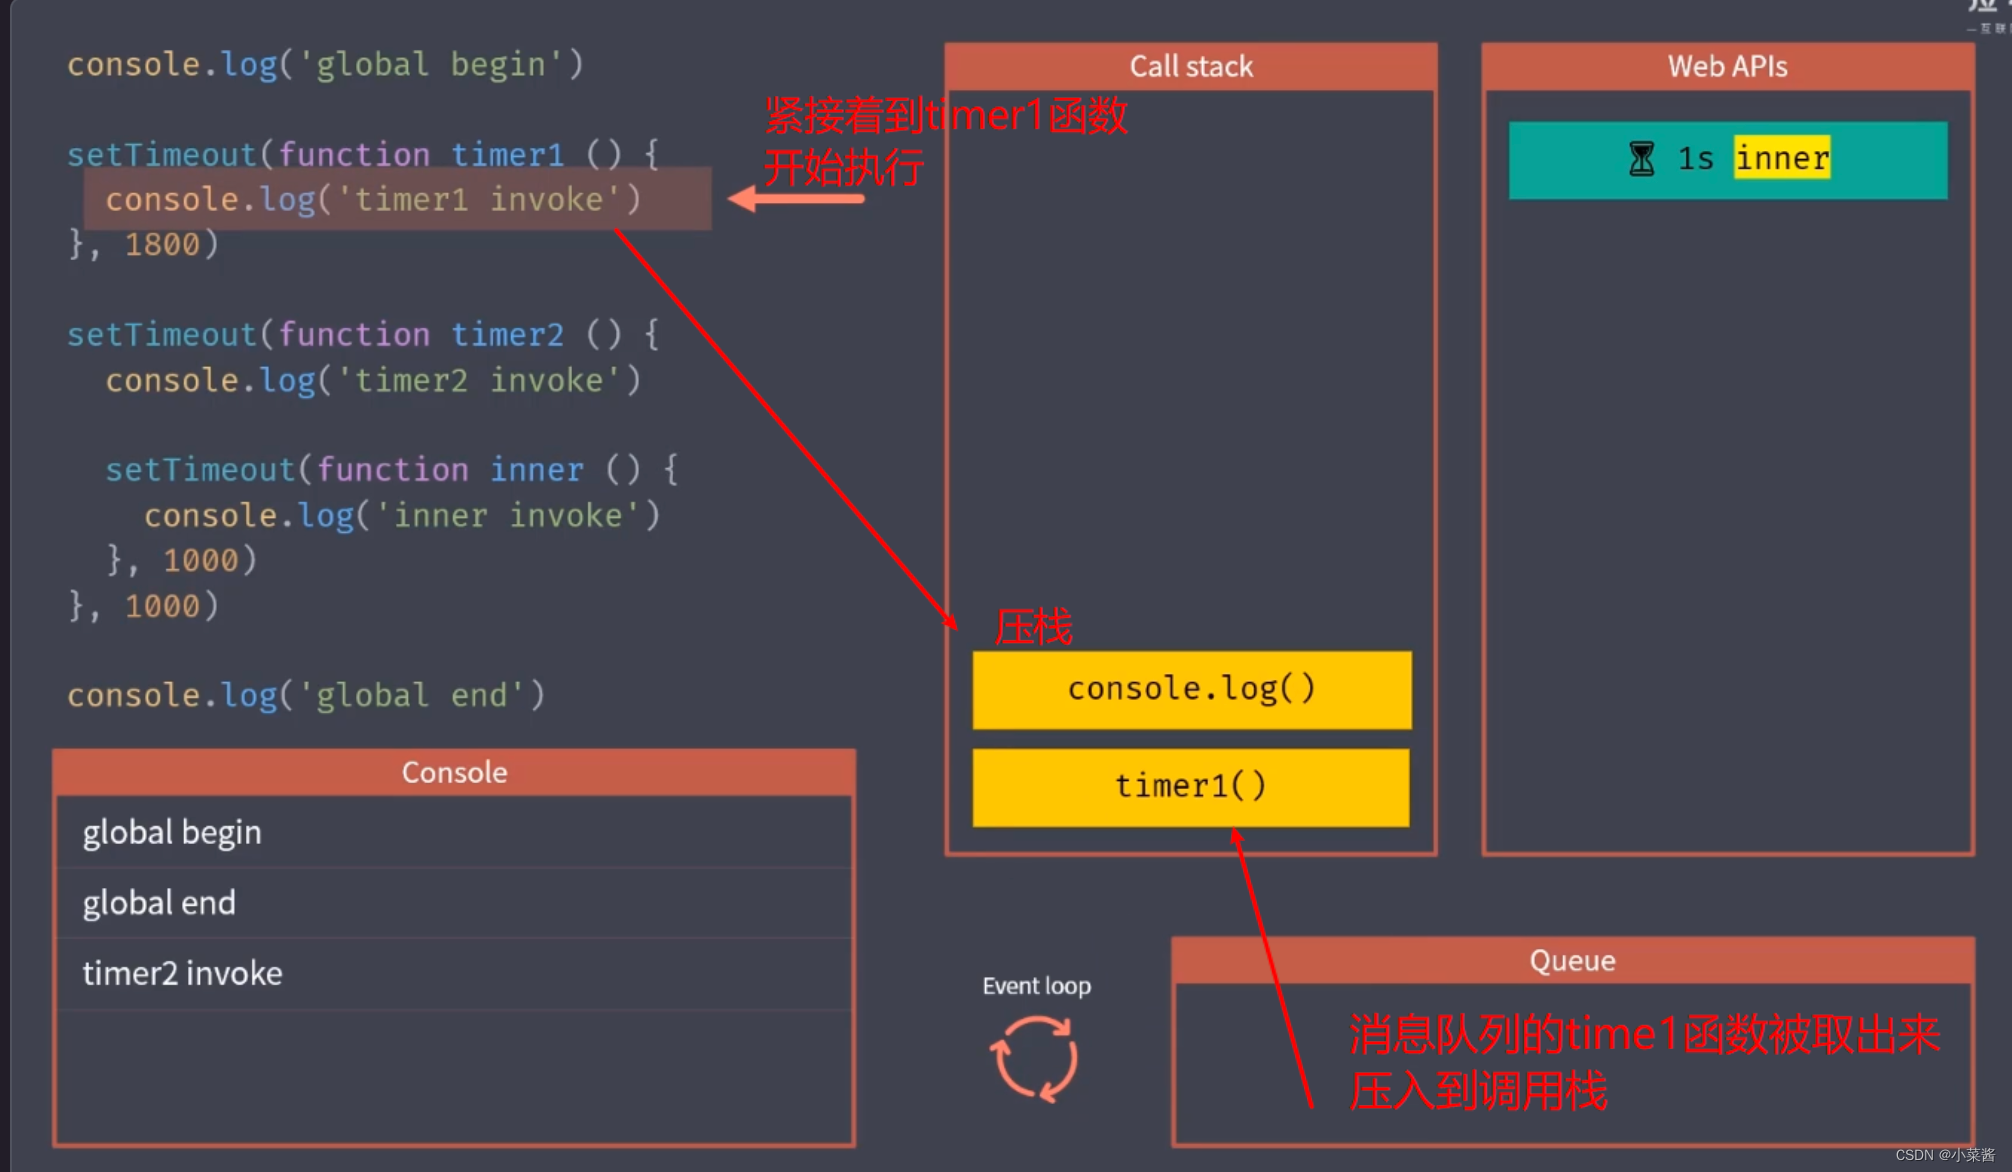Screen dimensions: 2012x1172
Task: Click the CSDN watermark at bottom right
Action: 1944,1155
